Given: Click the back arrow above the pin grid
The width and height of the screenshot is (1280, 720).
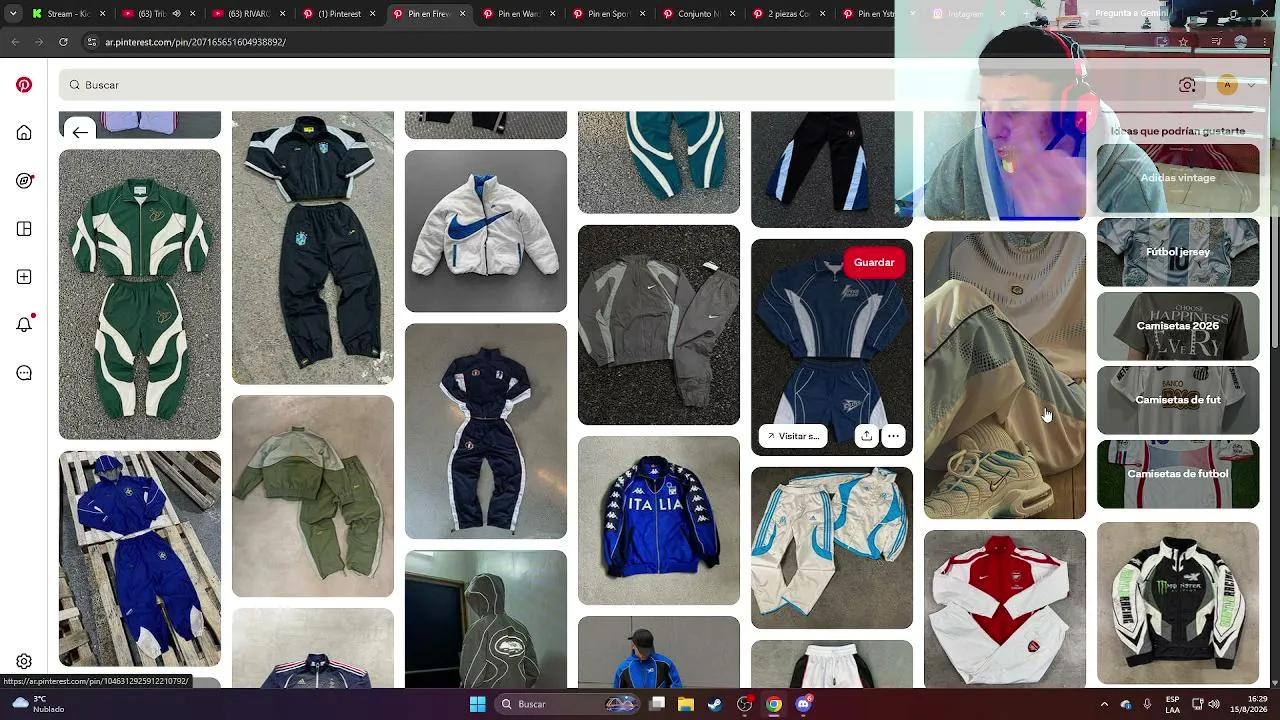Looking at the screenshot, I should (x=80, y=132).
